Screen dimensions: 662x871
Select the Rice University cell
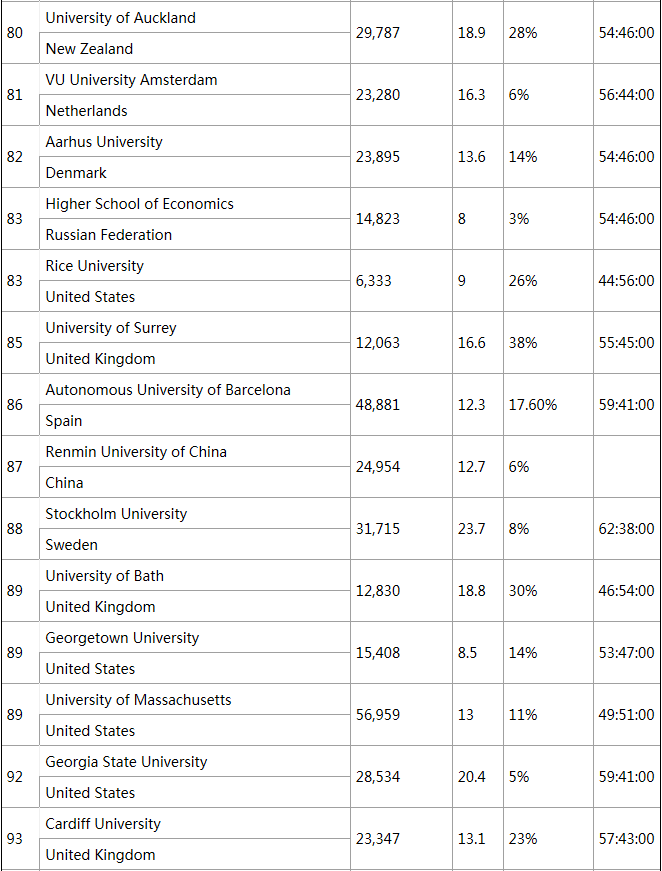[x=94, y=266]
